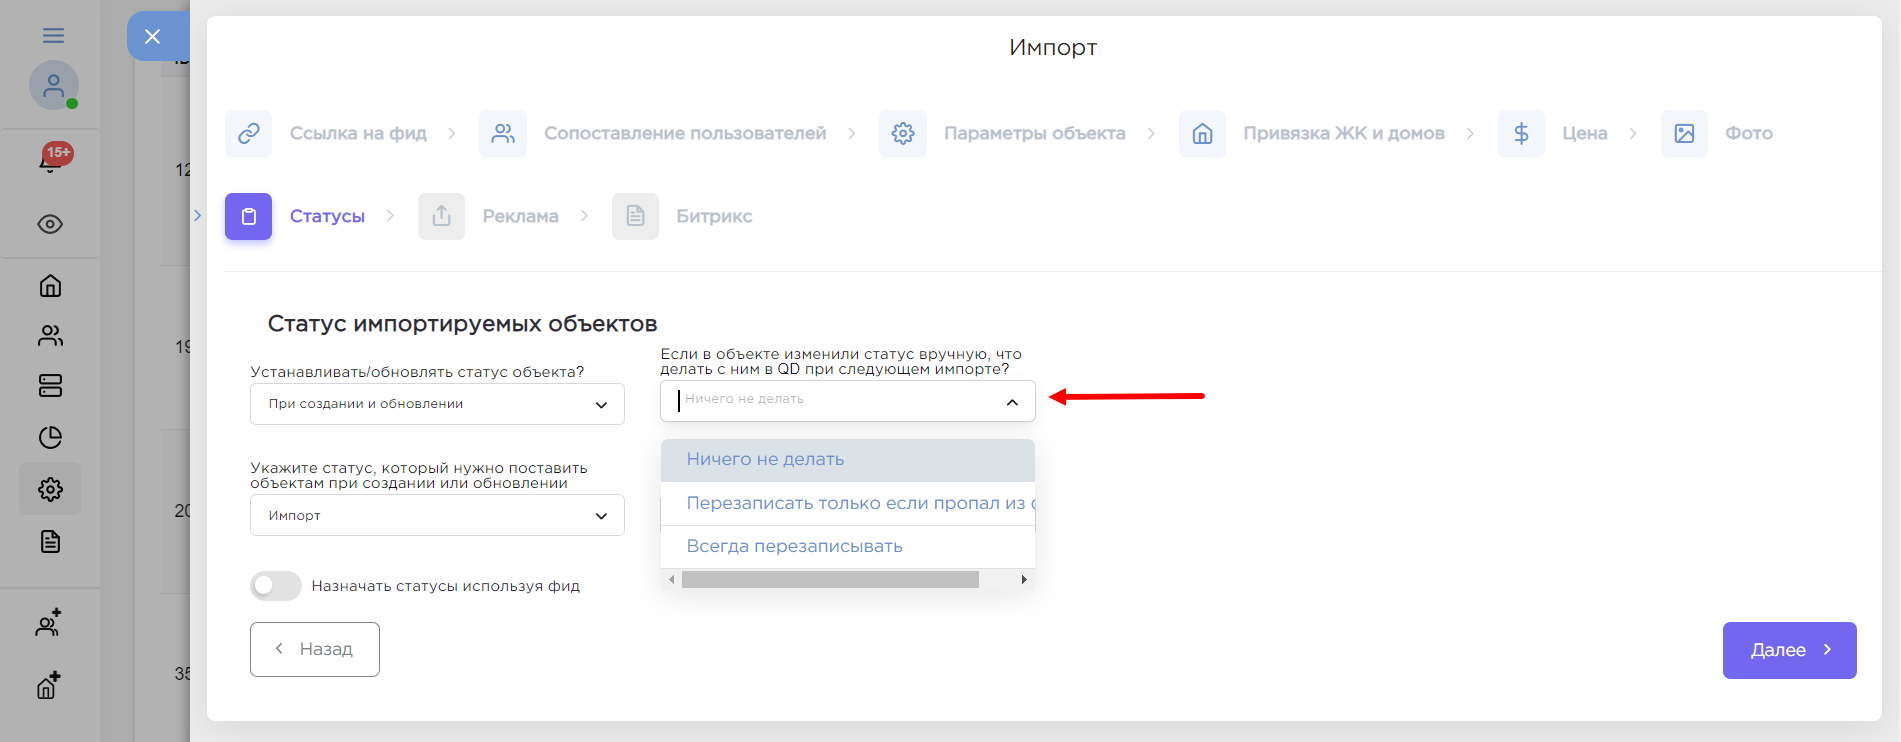Select the object parameters gear icon
This screenshot has width=1901, height=742.
click(x=902, y=133)
